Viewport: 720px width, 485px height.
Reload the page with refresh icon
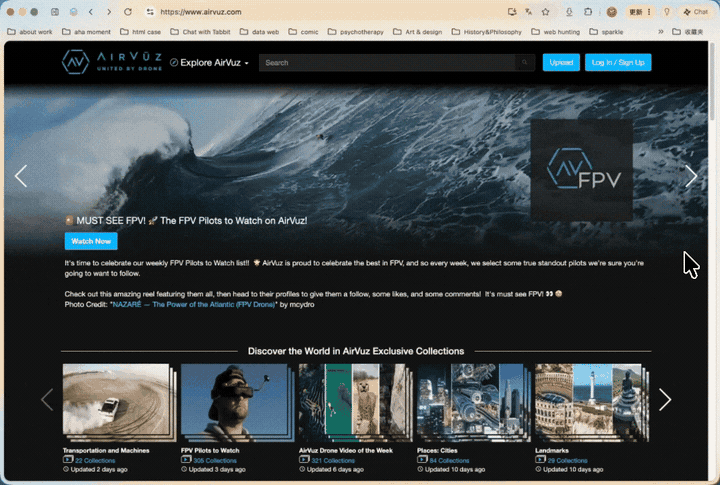tap(128, 12)
